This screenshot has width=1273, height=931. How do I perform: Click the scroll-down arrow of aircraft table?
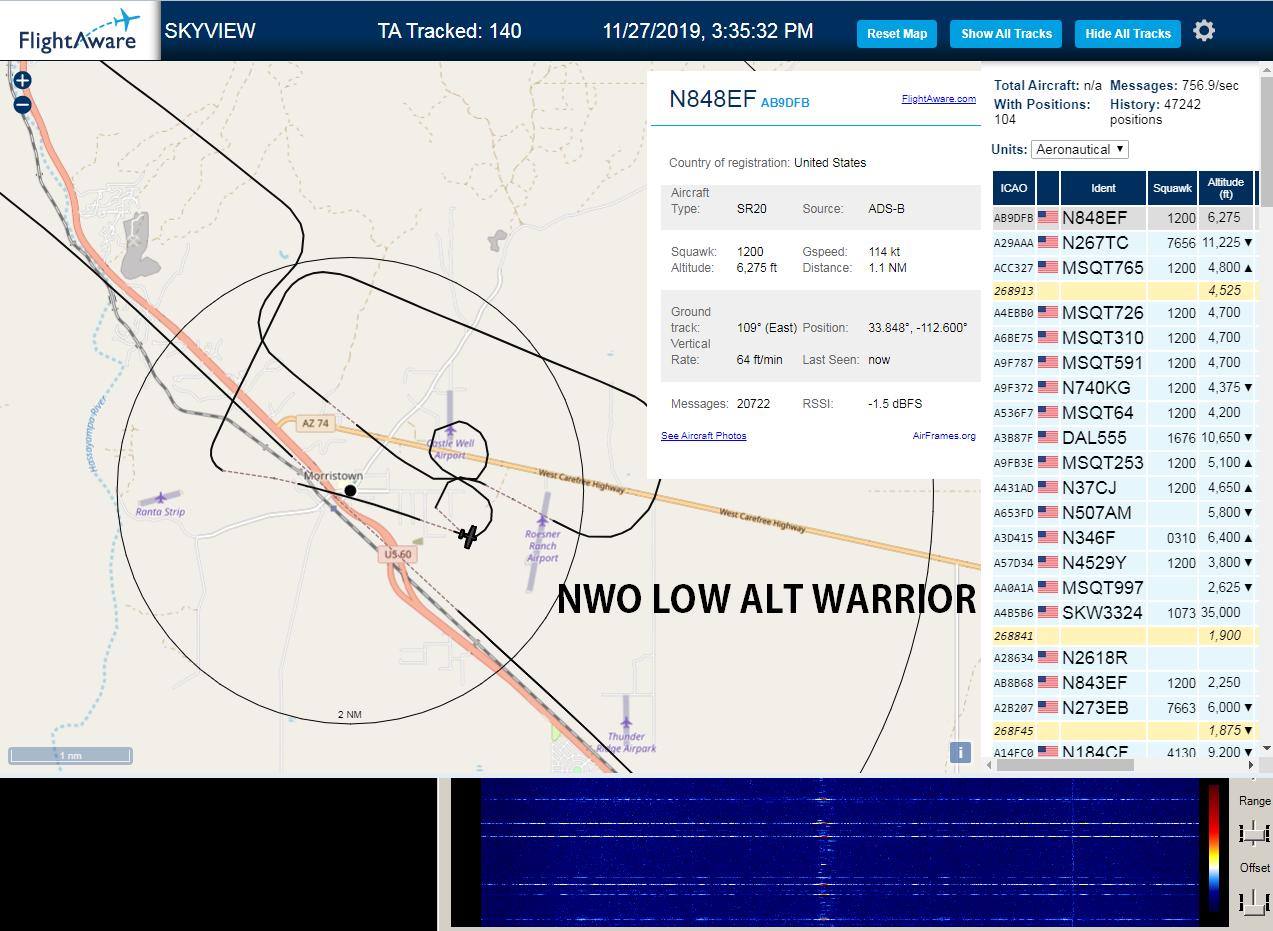pyautogui.click(x=1265, y=748)
